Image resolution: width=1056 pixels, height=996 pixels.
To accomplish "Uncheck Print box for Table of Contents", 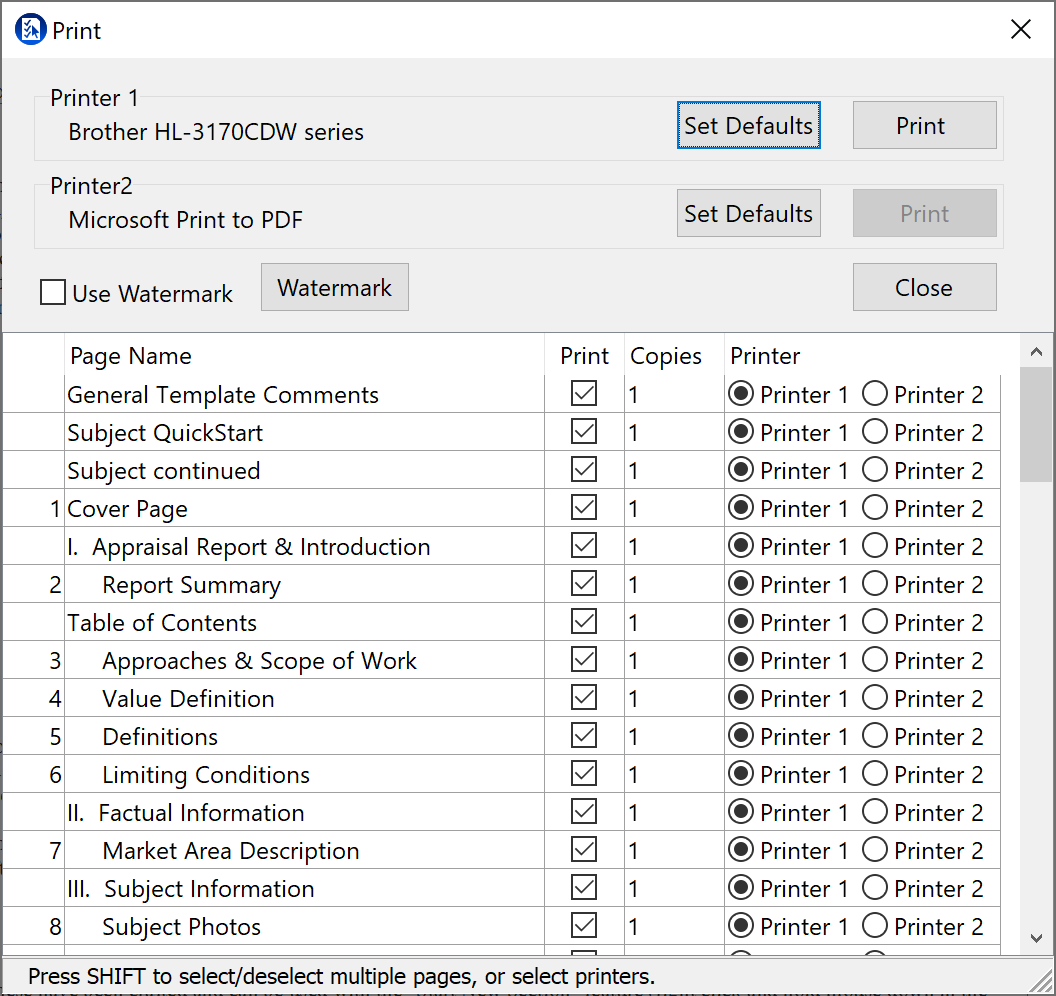I will coord(584,622).
